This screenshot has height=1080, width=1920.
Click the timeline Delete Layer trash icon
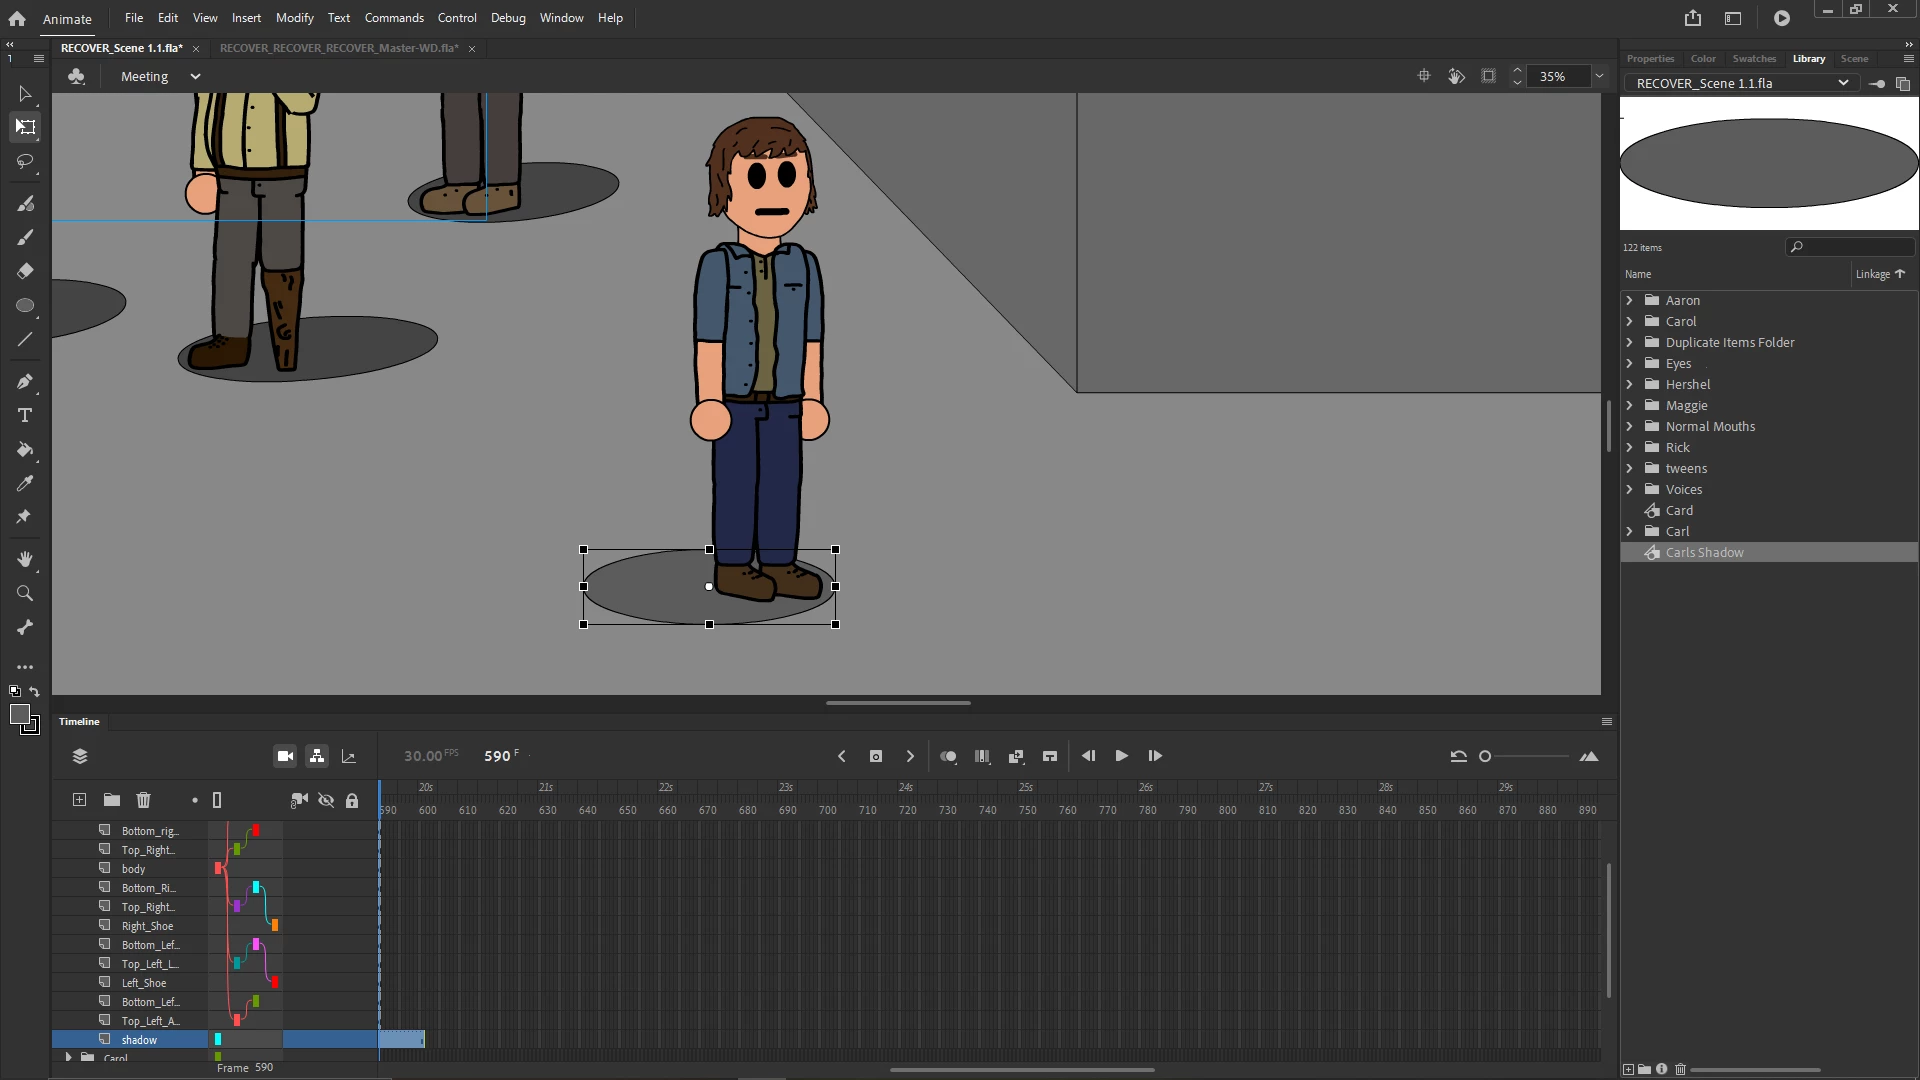tap(144, 800)
